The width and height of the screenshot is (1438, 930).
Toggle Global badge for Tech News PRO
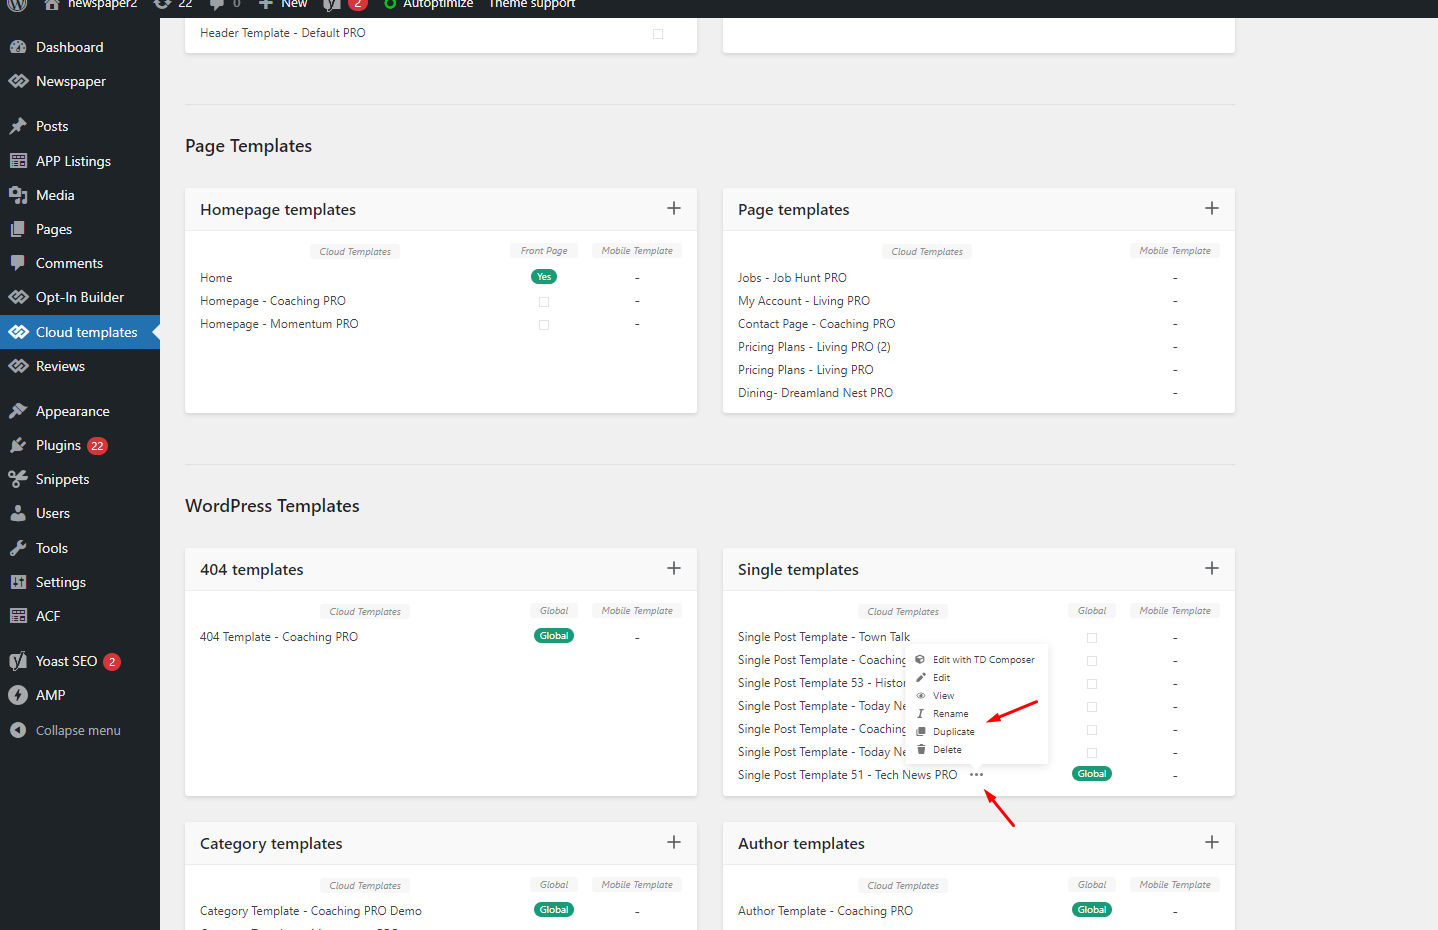[x=1092, y=774]
